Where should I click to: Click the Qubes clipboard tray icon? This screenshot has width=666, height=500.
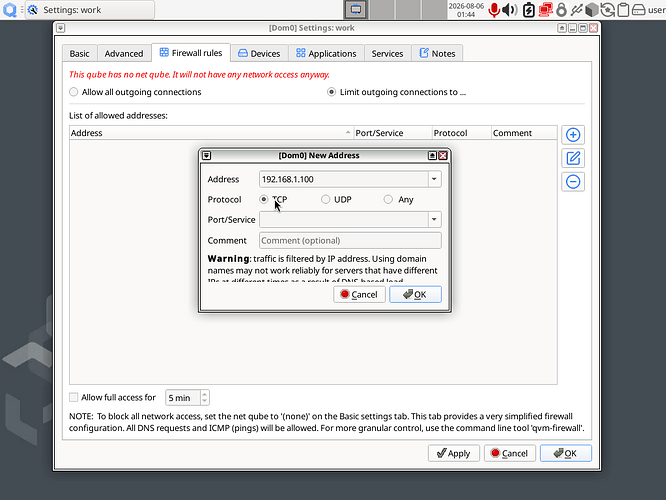(x=623, y=10)
